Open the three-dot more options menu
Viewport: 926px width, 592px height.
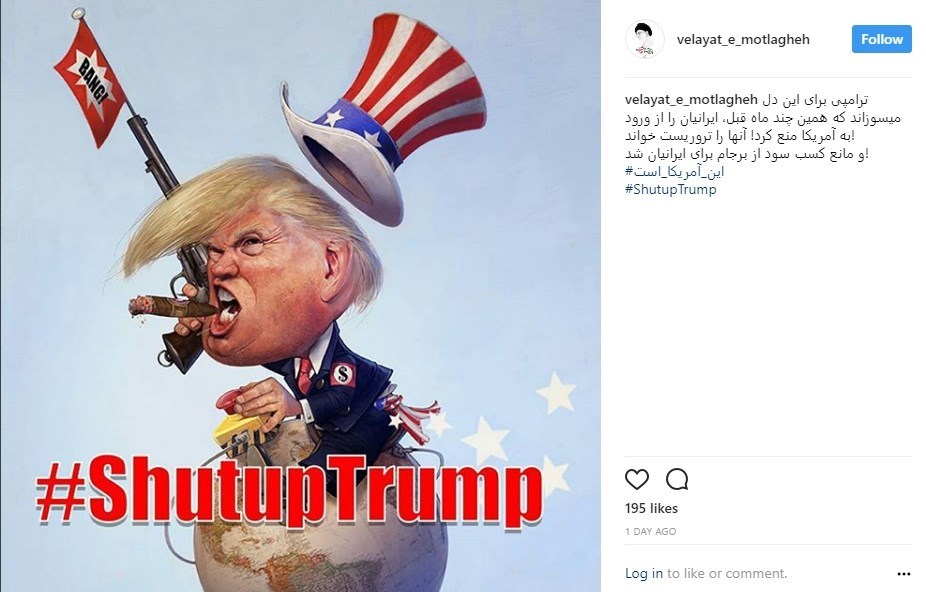[904, 574]
